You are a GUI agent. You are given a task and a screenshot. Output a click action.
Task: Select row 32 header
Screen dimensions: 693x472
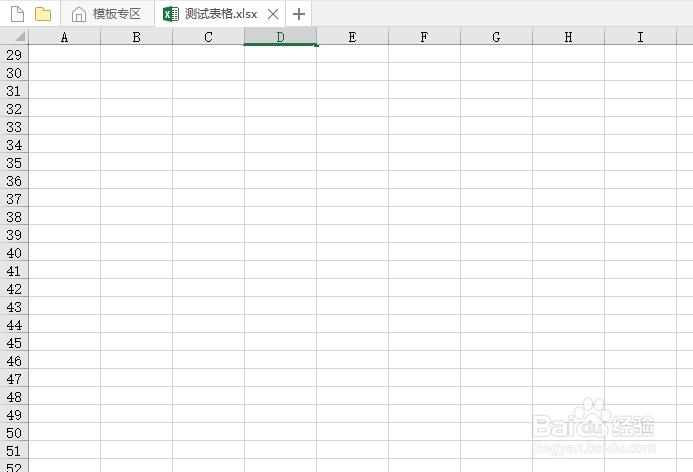click(14, 109)
